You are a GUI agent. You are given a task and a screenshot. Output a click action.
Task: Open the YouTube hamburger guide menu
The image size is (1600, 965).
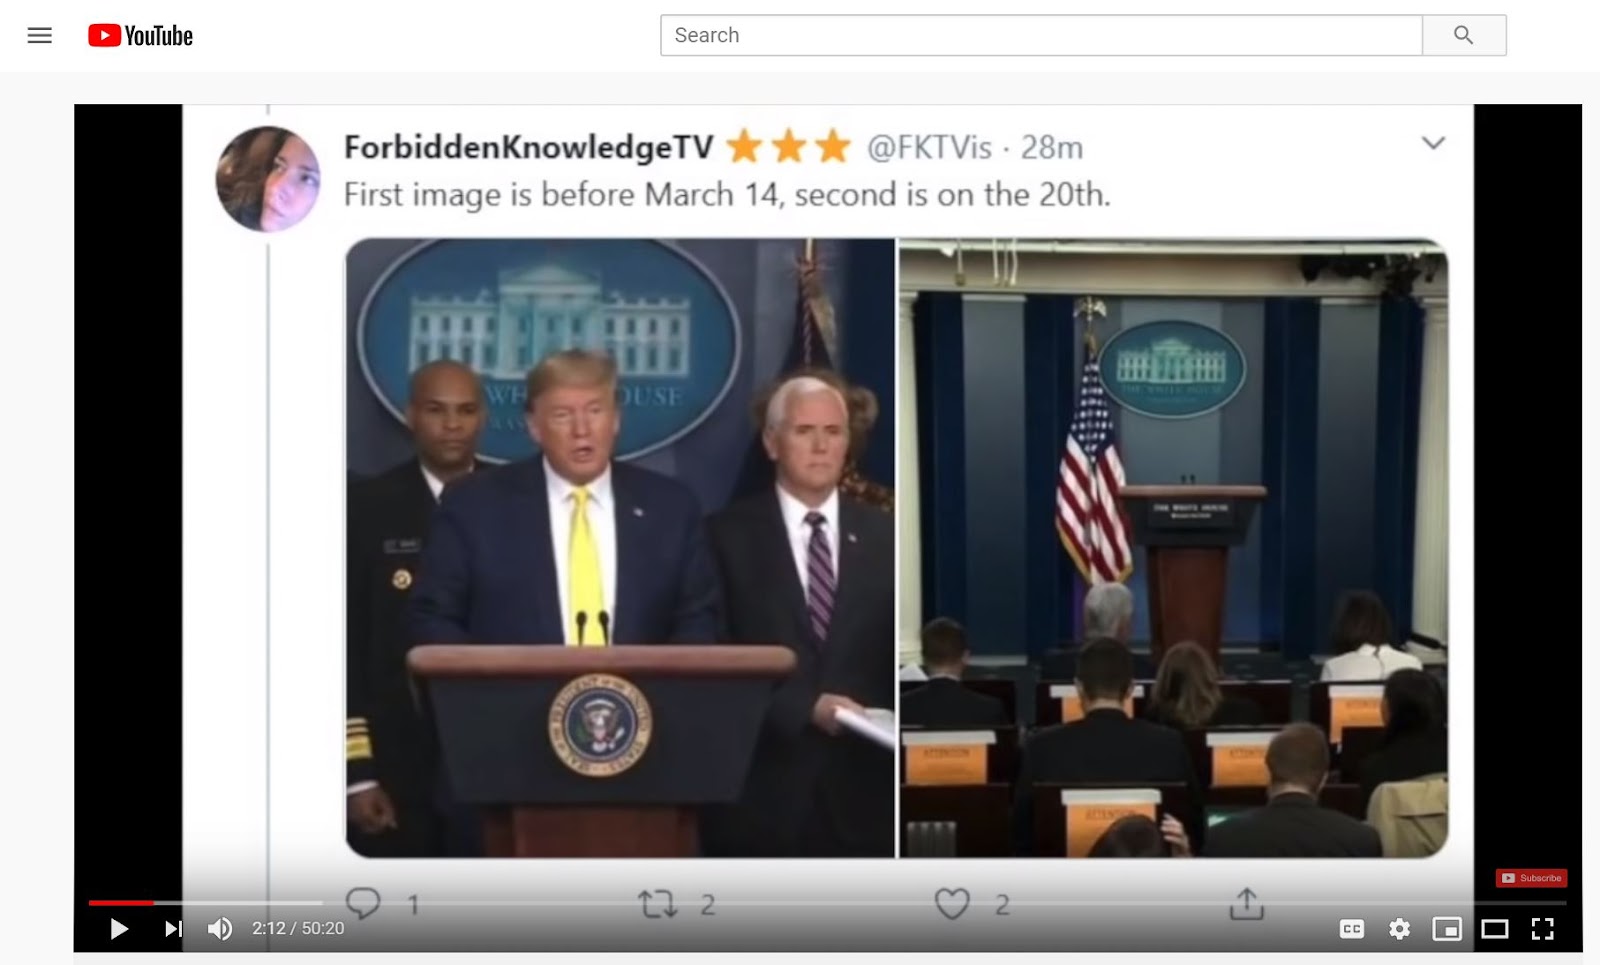(x=40, y=36)
